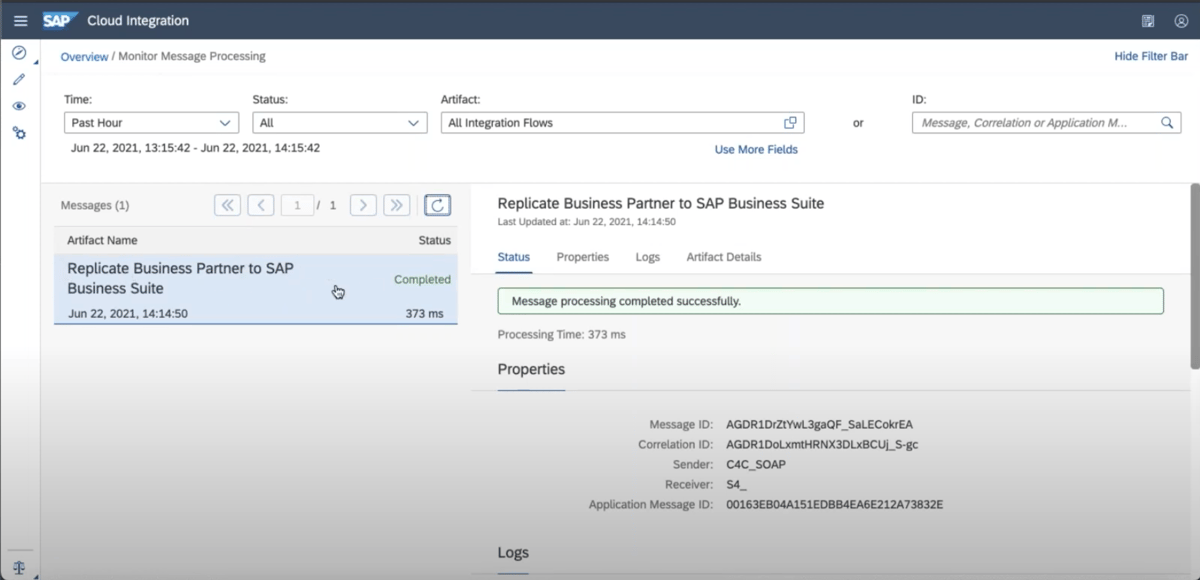Image resolution: width=1200 pixels, height=580 pixels.
Task: Click the Completed status text
Action: point(422,280)
